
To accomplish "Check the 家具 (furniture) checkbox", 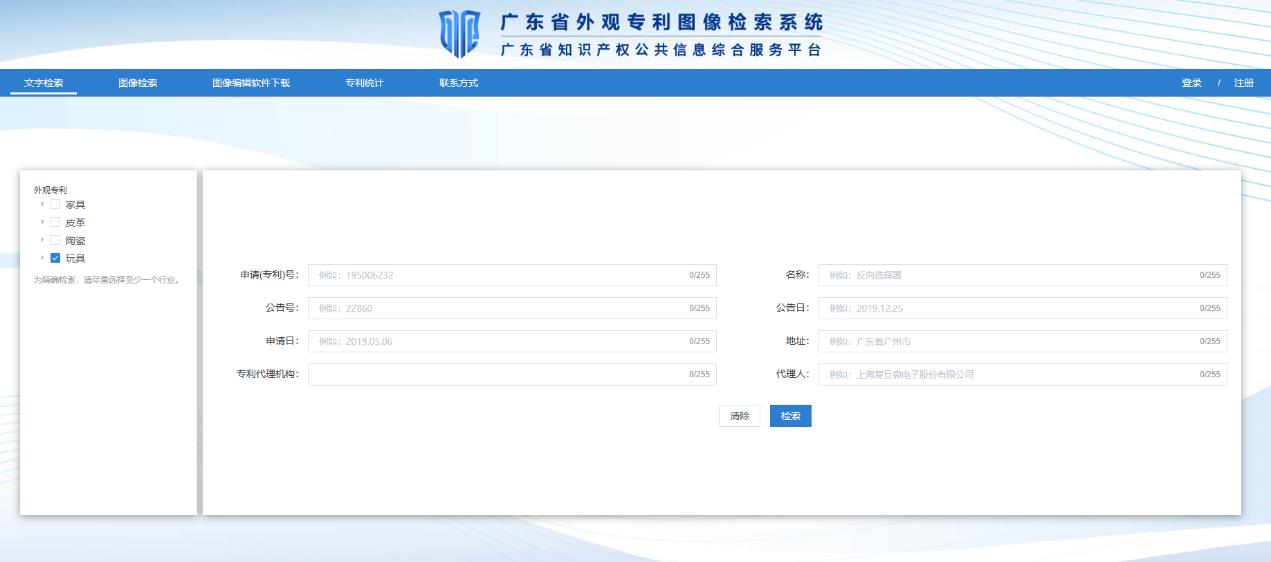I will click(x=55, y=205).
